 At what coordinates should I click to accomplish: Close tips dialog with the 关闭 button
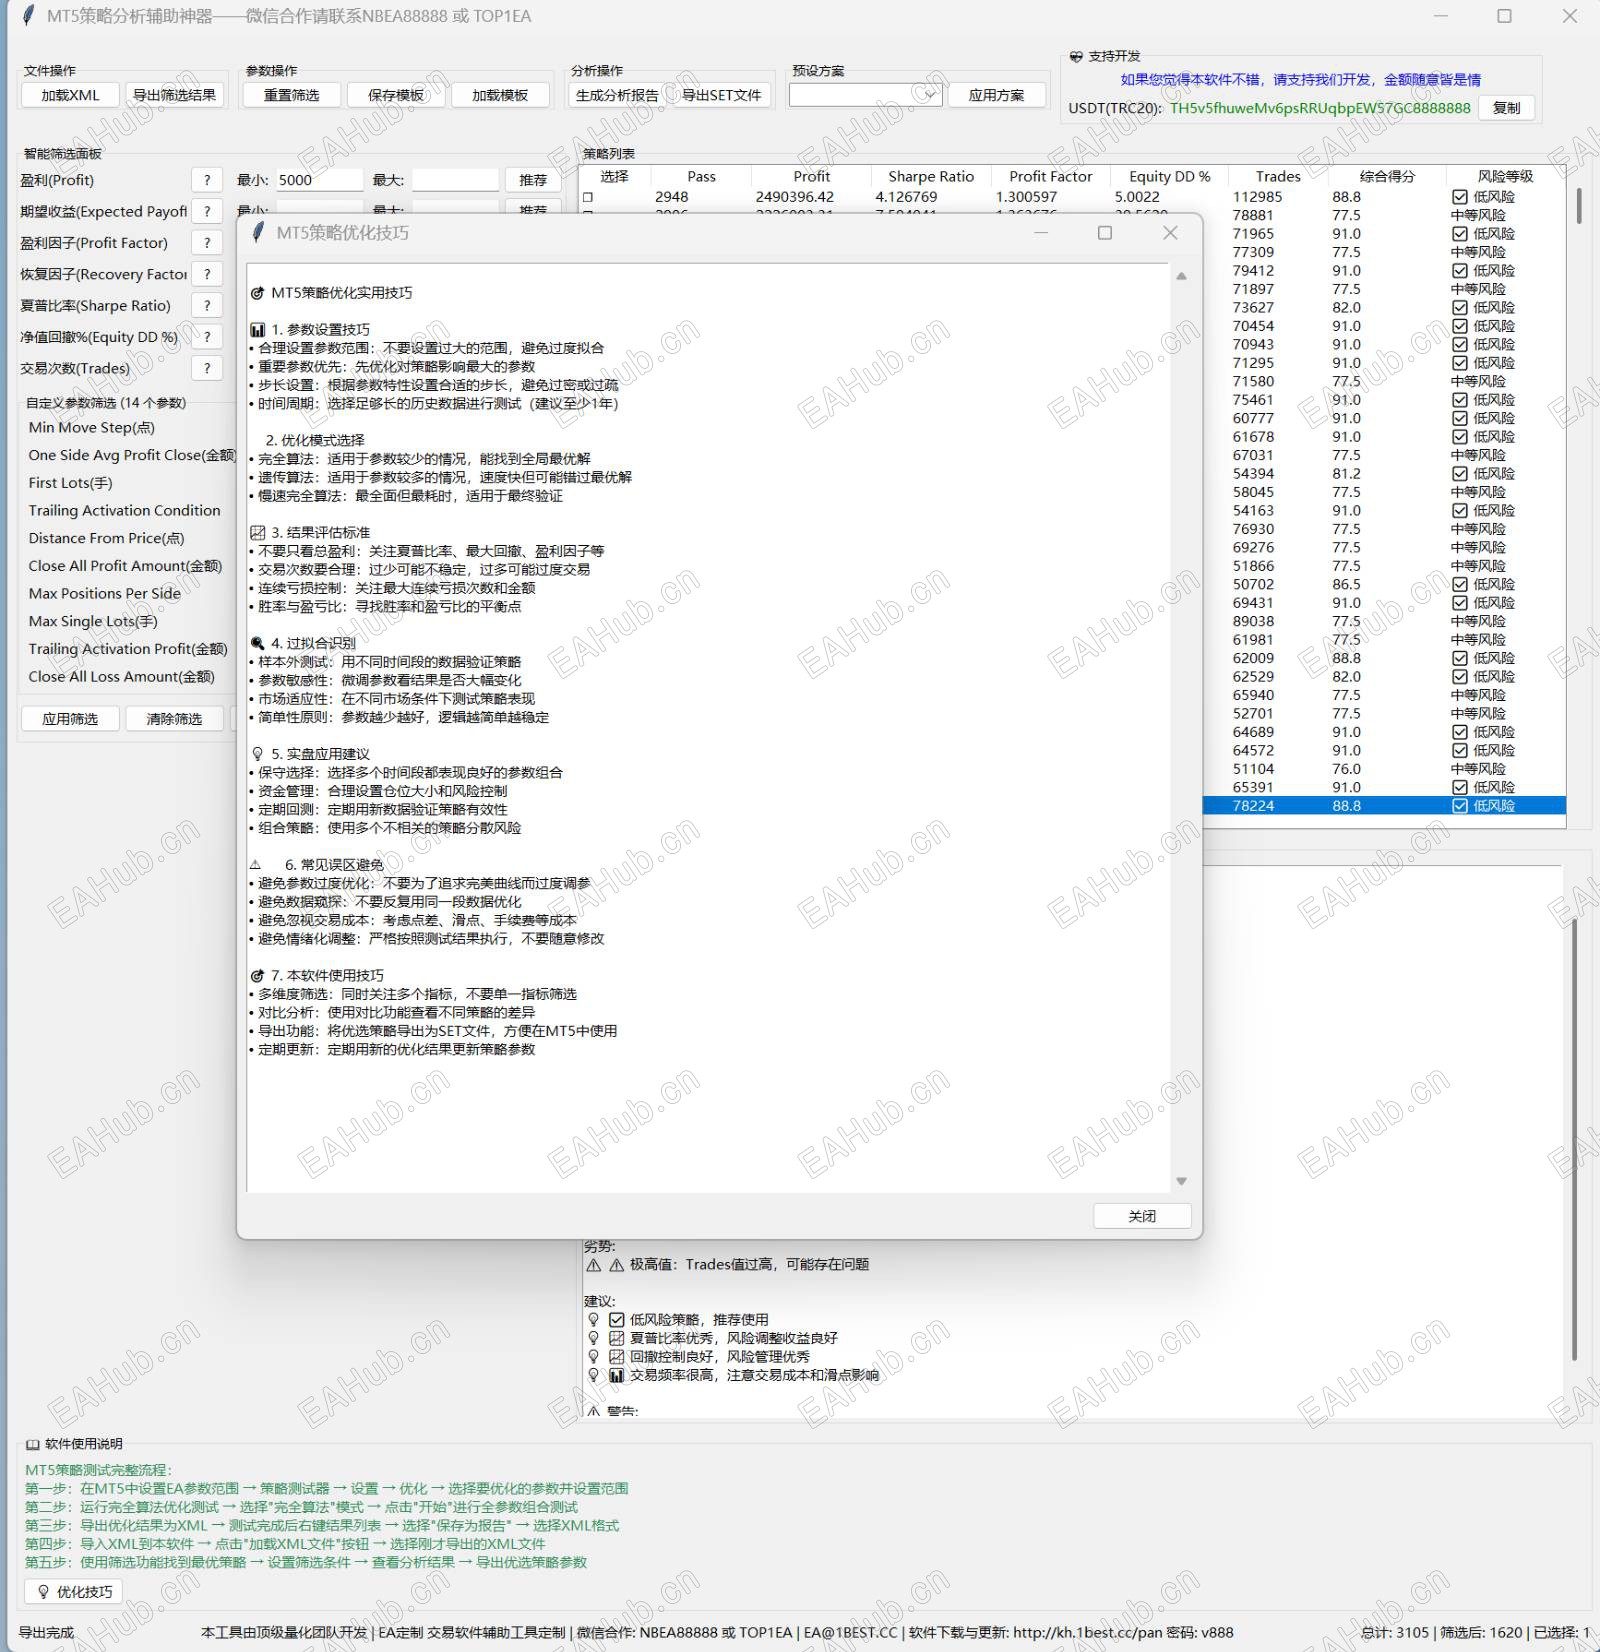(x=1141, y=1216)
